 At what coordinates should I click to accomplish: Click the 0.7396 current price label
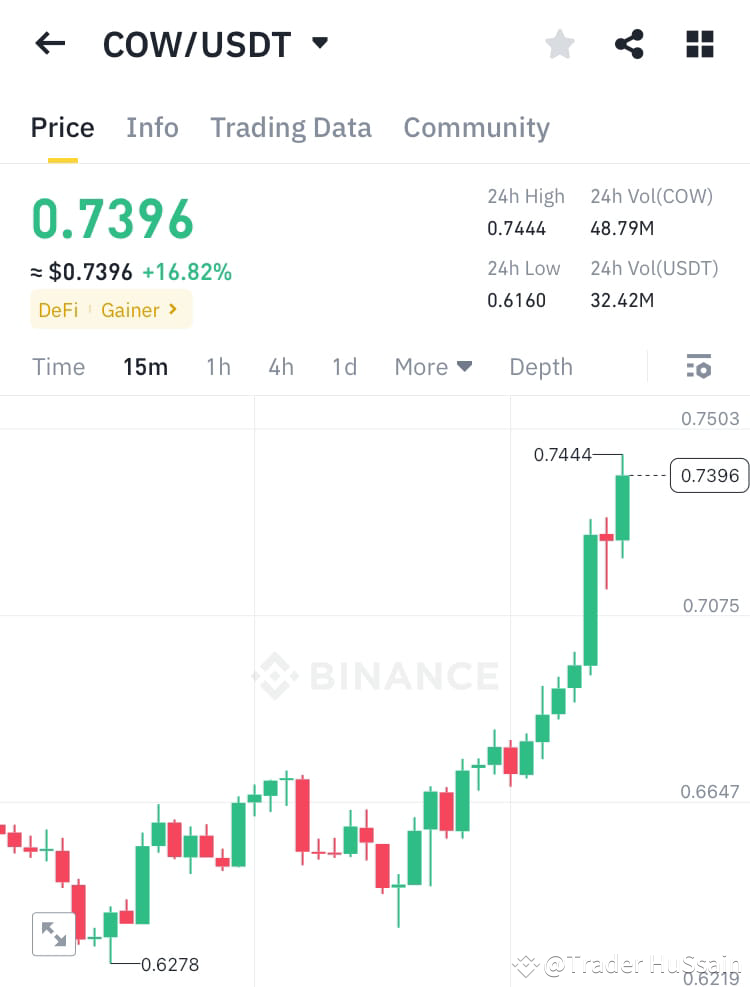(x=709, y=475)
